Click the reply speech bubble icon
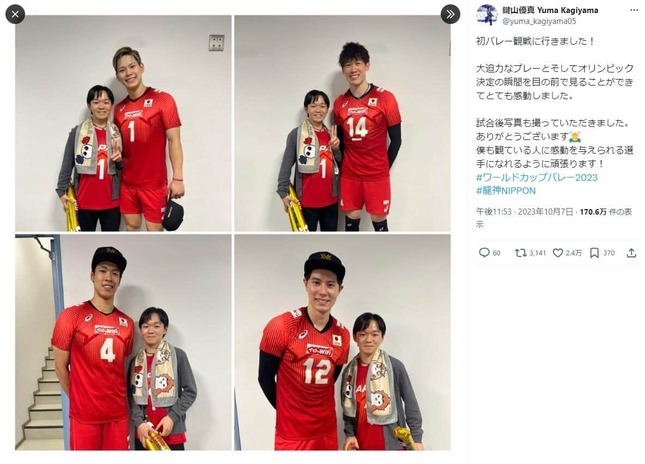Viewport: 645px width, 464px height. coord(484,253)
